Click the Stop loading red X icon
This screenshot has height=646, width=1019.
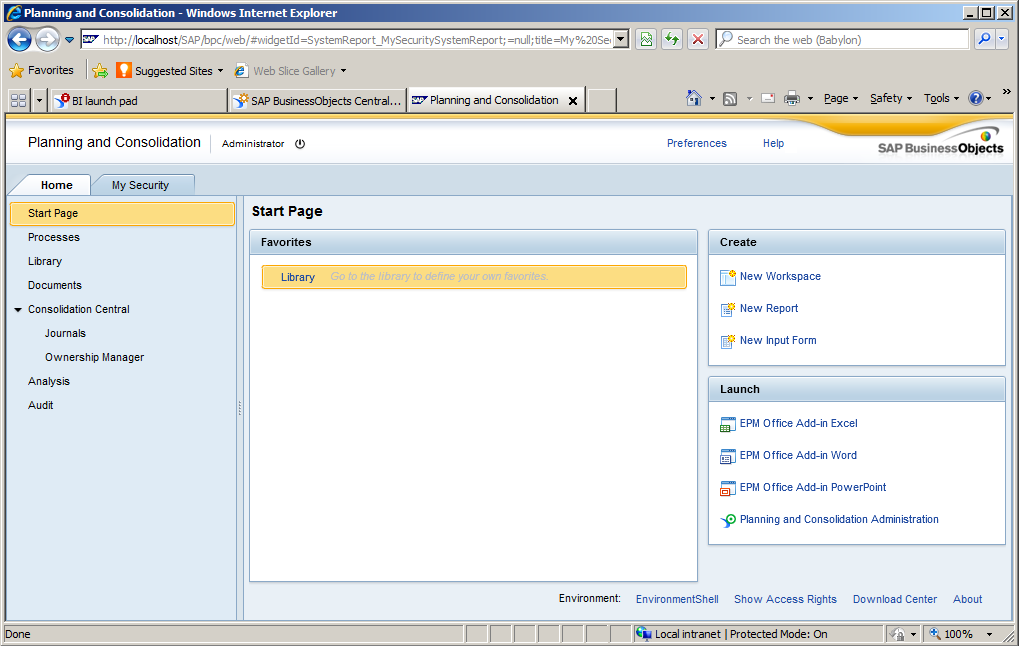698,40
